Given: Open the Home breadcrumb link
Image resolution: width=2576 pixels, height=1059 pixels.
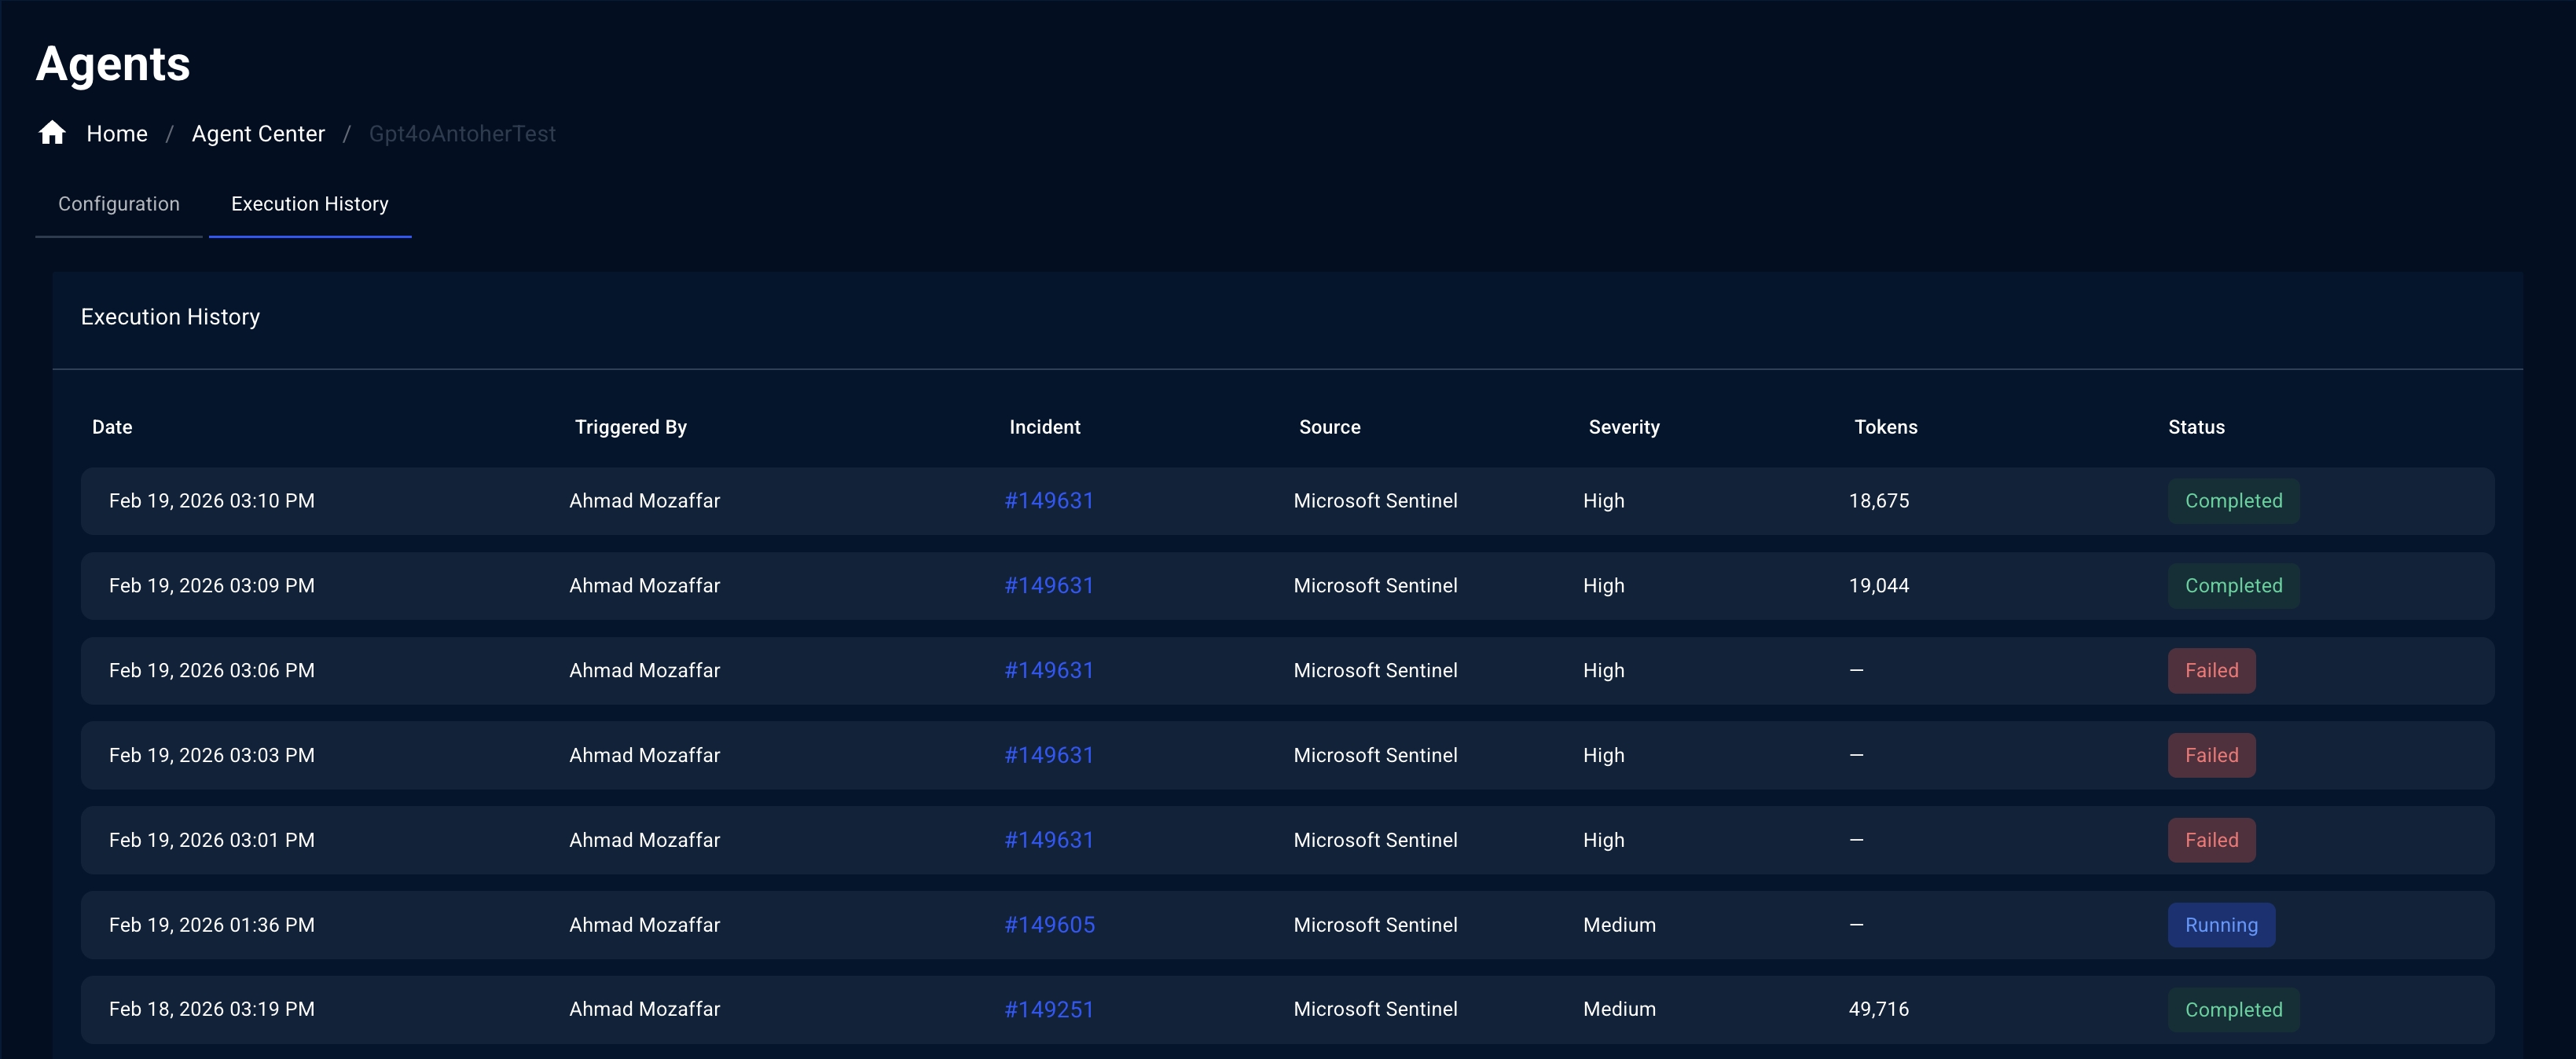Looking at the screenshot, I should pyautogui.click(x=116, y=134).
